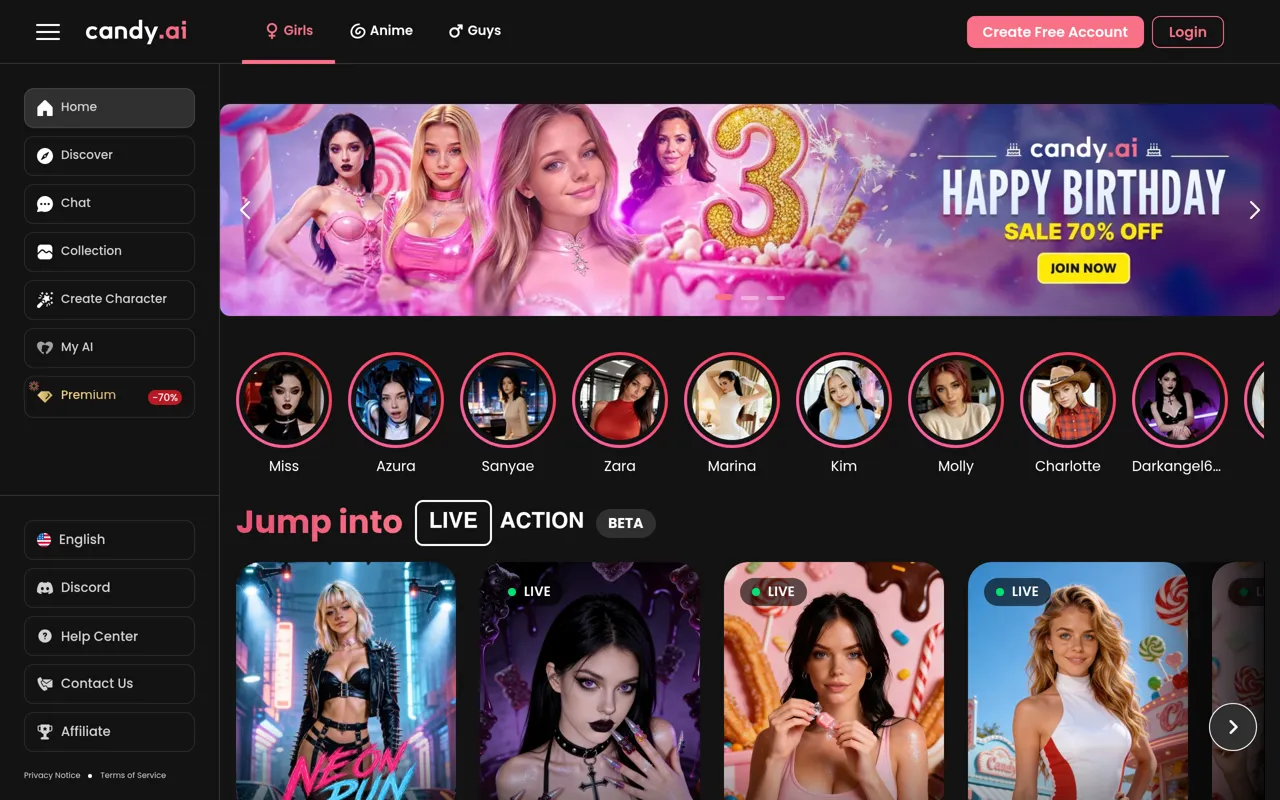The height and width of the screenshot is (800, 1280).
Task: Click the Collection image icon
Action: pos(45,252)
